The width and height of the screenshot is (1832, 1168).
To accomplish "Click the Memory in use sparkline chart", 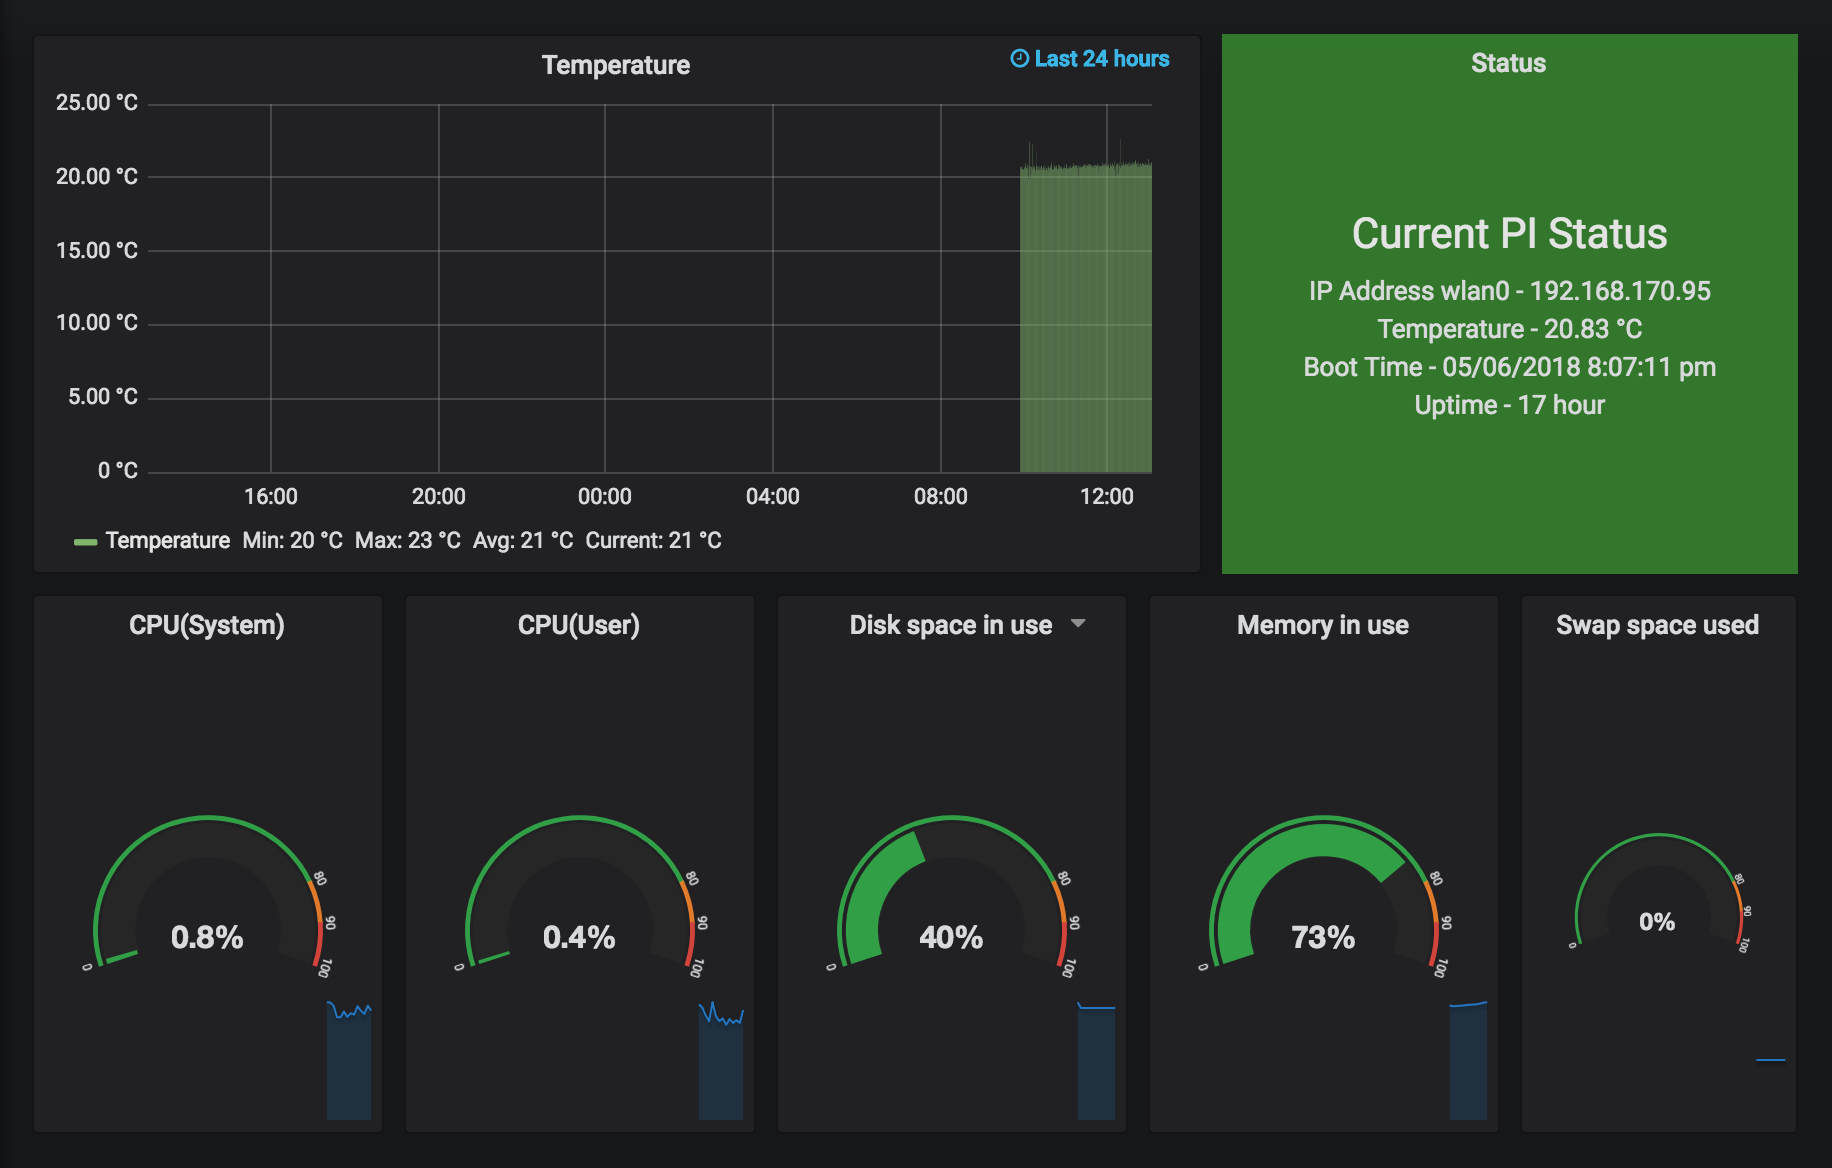I will [1468, 1060].
